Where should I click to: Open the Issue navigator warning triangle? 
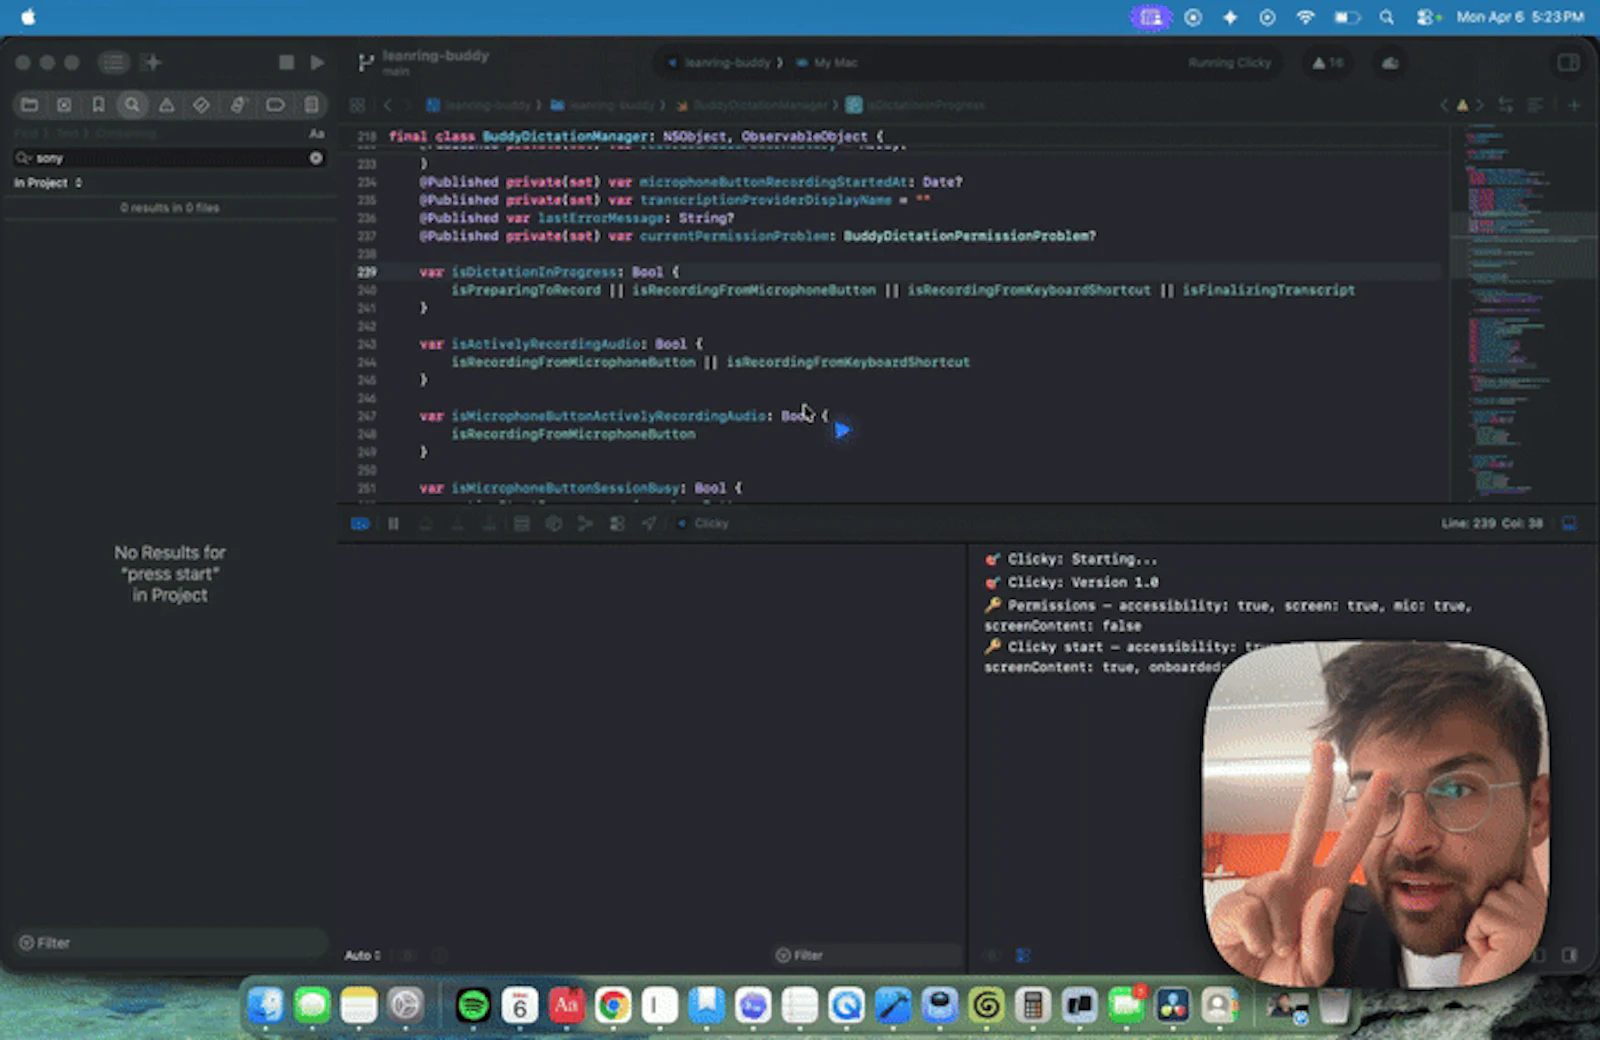(167, 105)
